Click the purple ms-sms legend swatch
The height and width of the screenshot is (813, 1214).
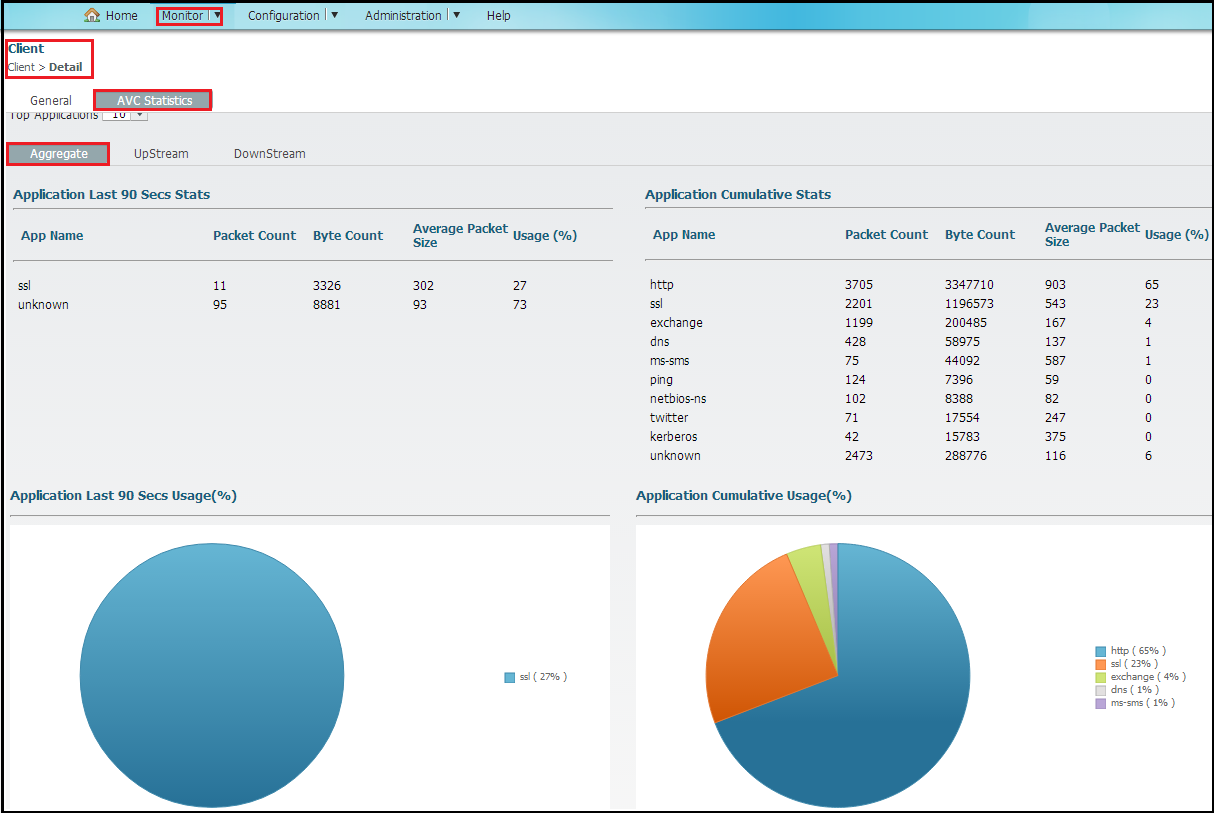click(x=1101, y=703)
